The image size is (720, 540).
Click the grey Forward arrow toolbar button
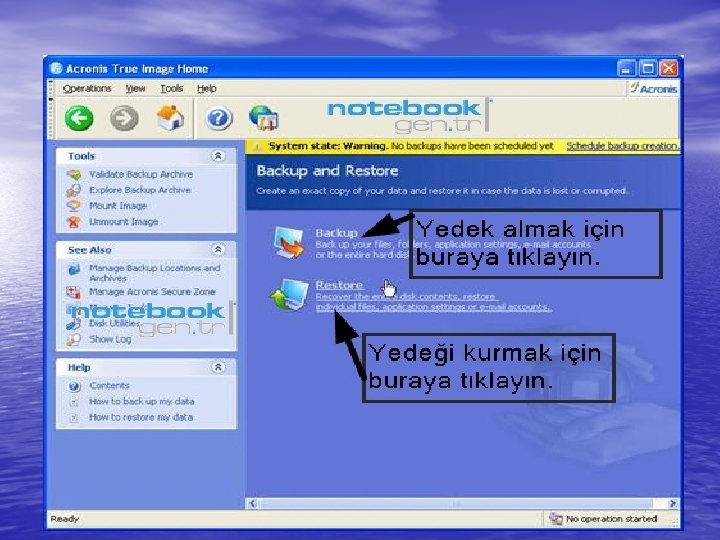124,118
